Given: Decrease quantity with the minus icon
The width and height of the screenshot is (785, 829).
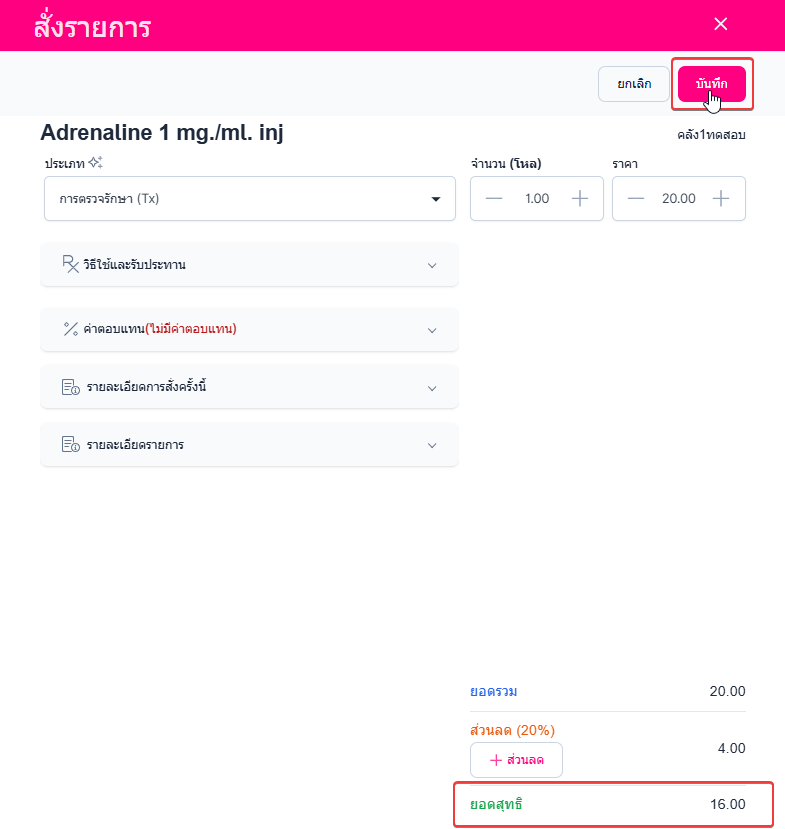Looking at the screenshot, I should [494, 198].
